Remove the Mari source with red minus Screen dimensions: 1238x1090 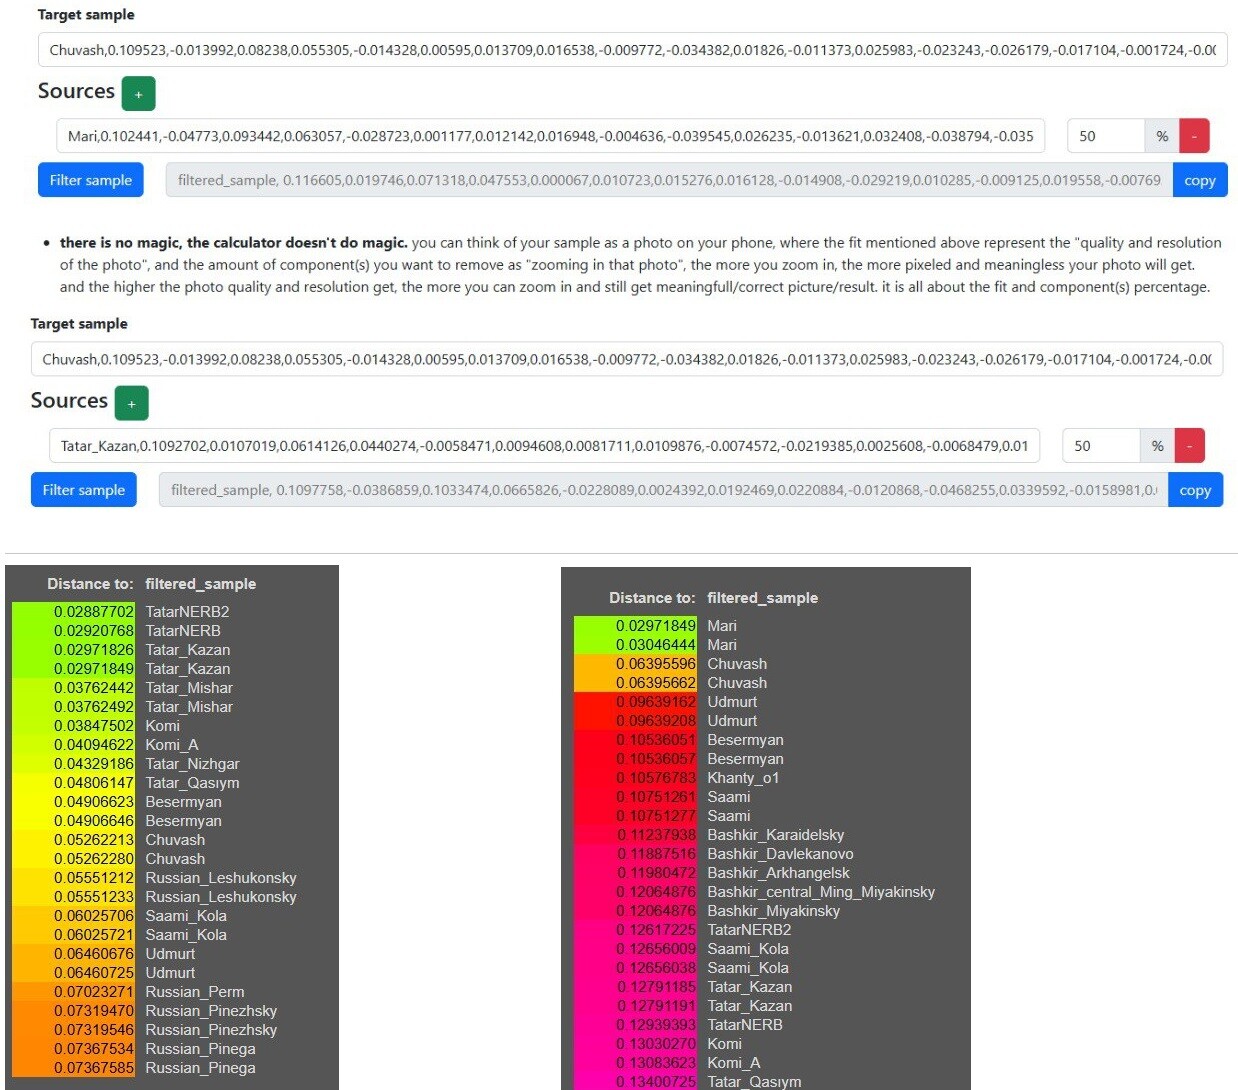coord(1194,136)
